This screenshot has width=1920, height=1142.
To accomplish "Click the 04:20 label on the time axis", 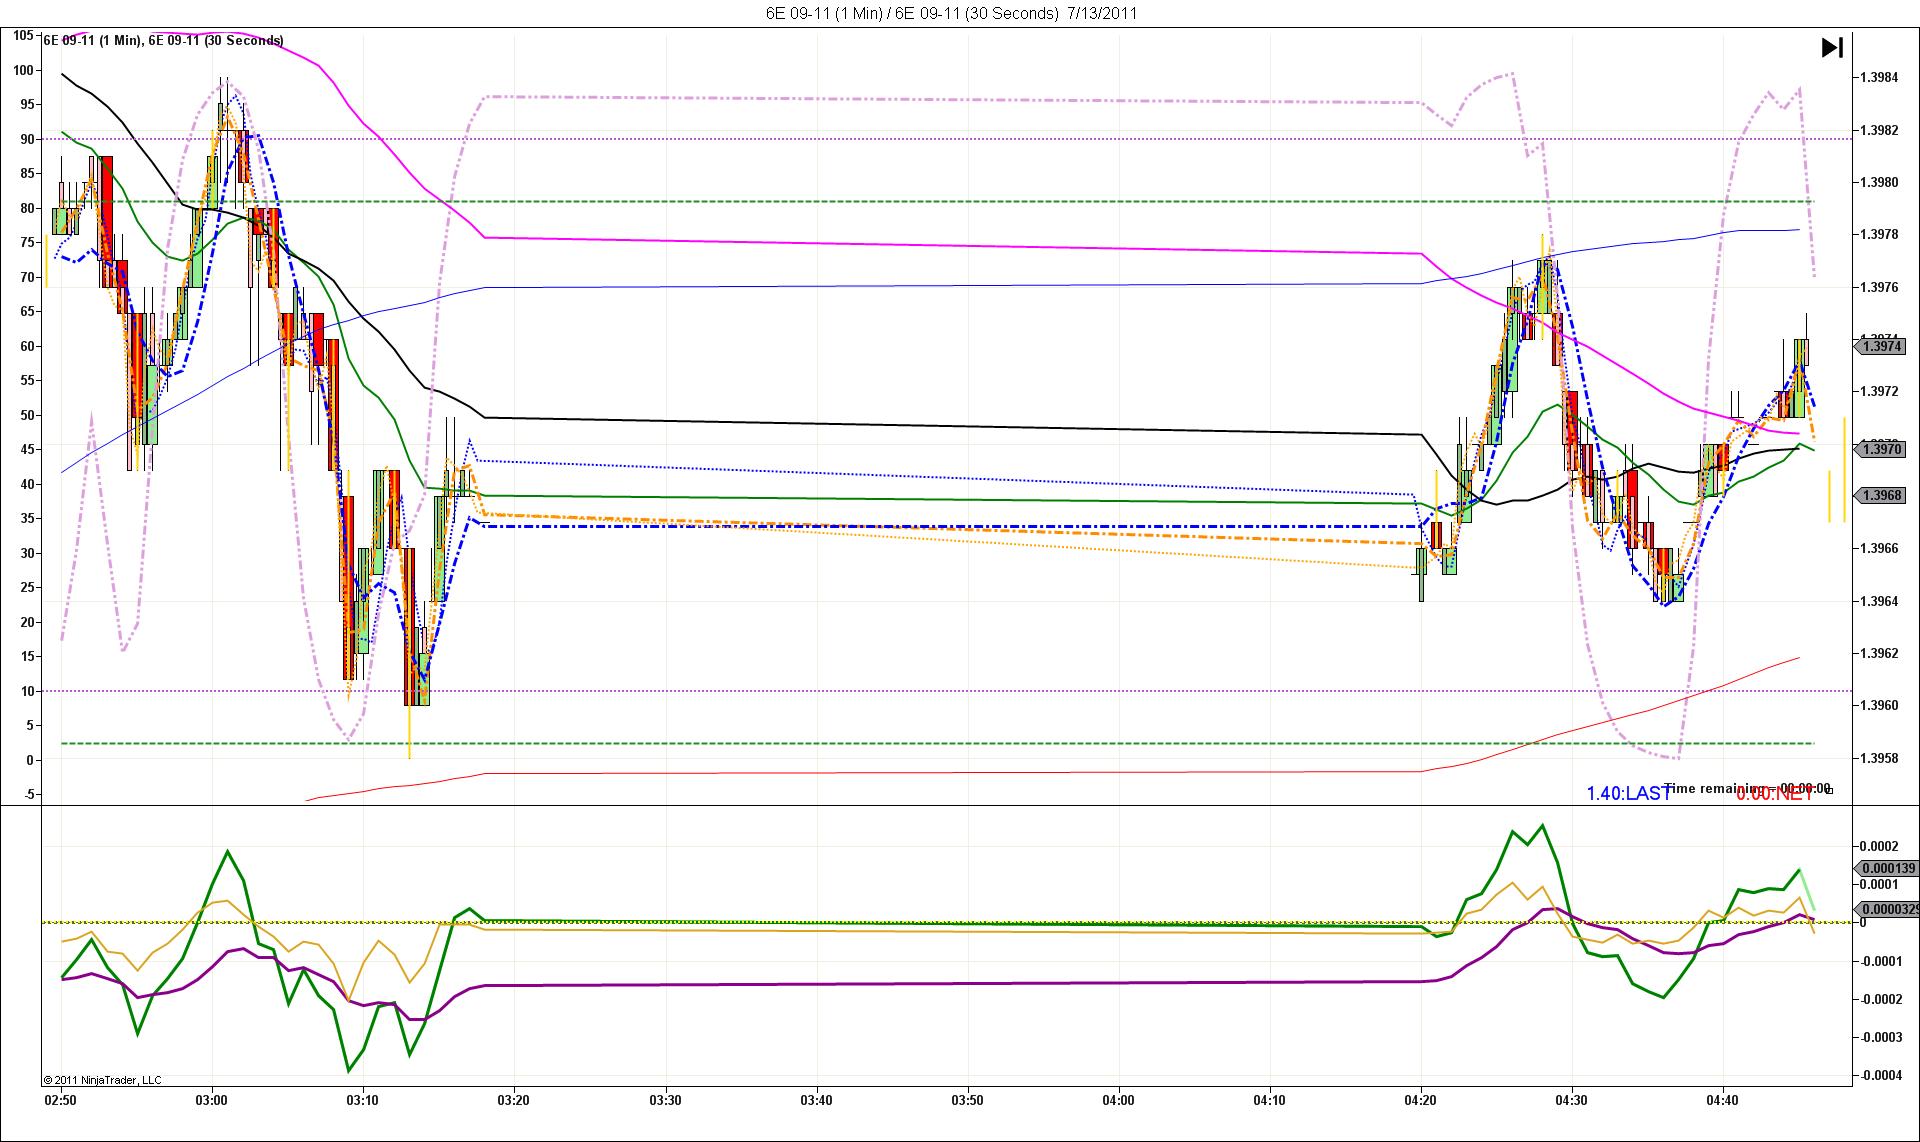I will pos(1421,1101).
